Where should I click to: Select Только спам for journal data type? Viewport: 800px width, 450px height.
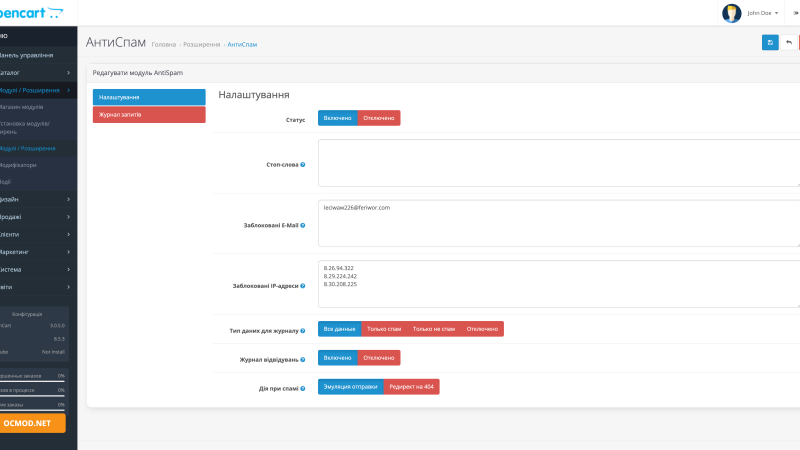(384, 329)
